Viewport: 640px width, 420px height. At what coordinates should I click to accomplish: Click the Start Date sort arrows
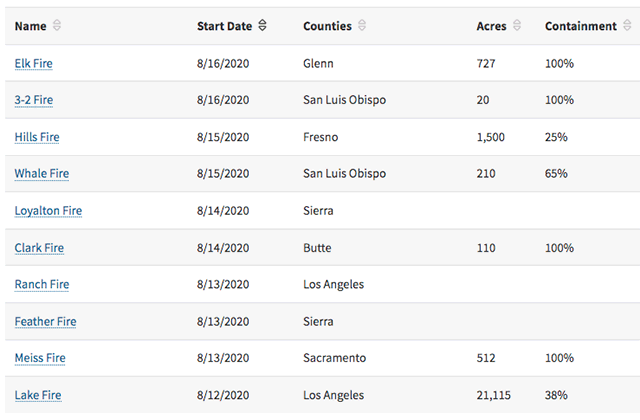click(262, 26)
